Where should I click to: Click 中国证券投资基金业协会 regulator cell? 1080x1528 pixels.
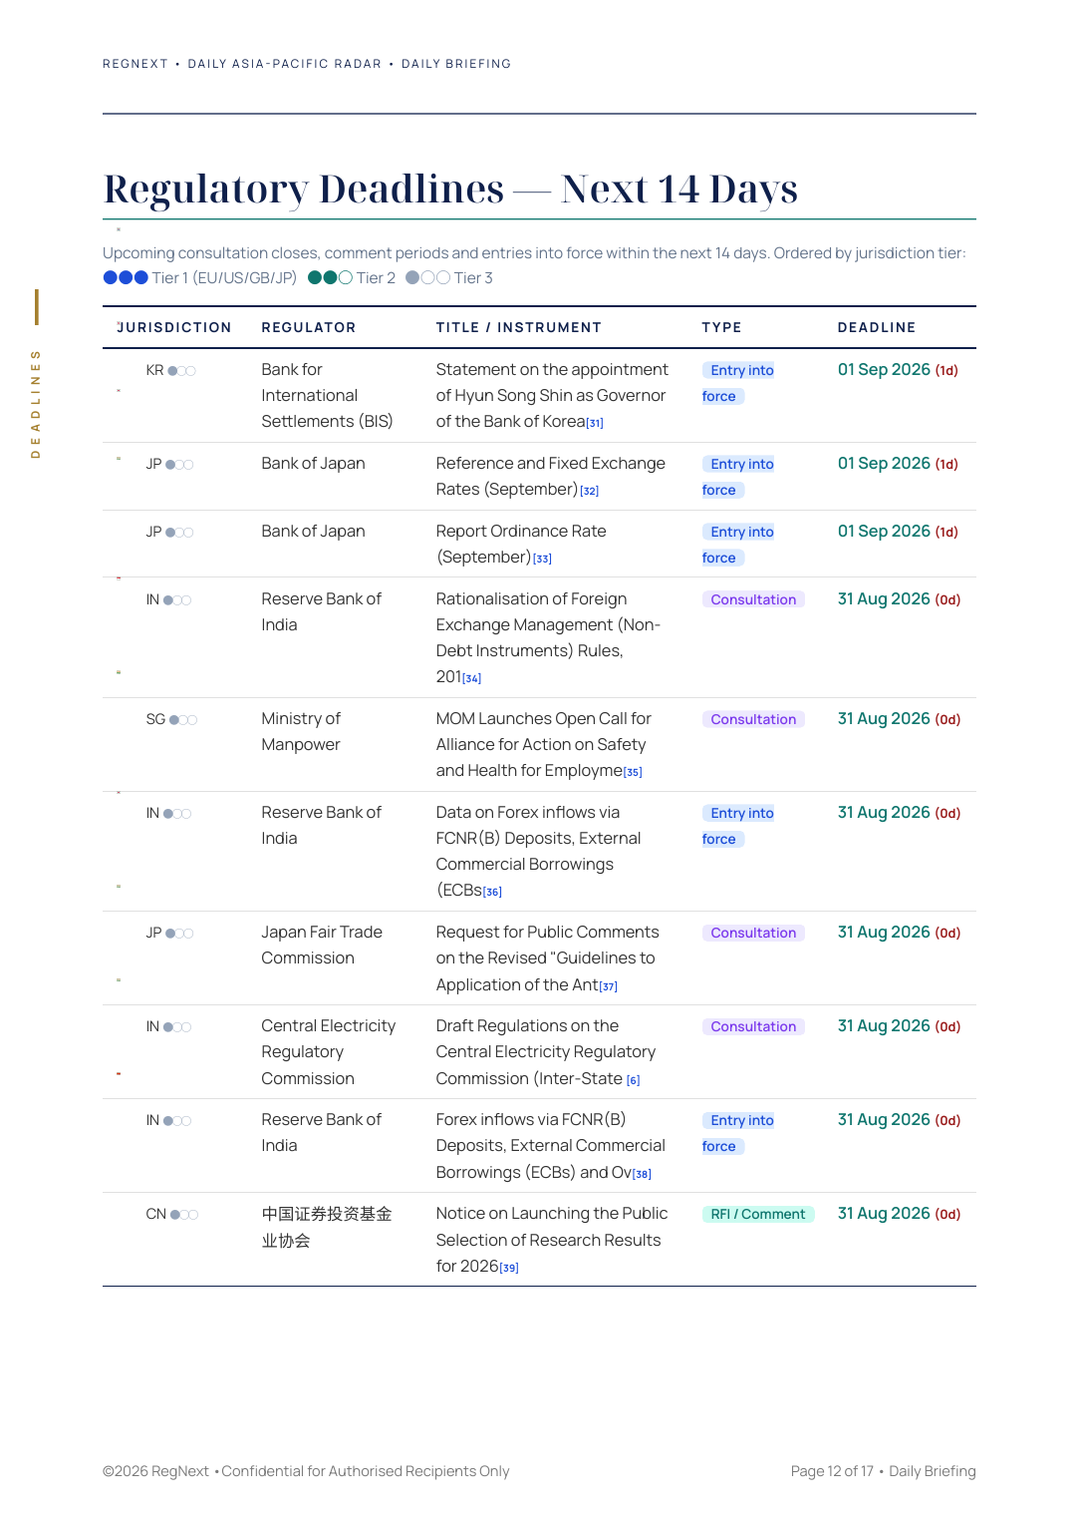click(x=327, y=1227)
